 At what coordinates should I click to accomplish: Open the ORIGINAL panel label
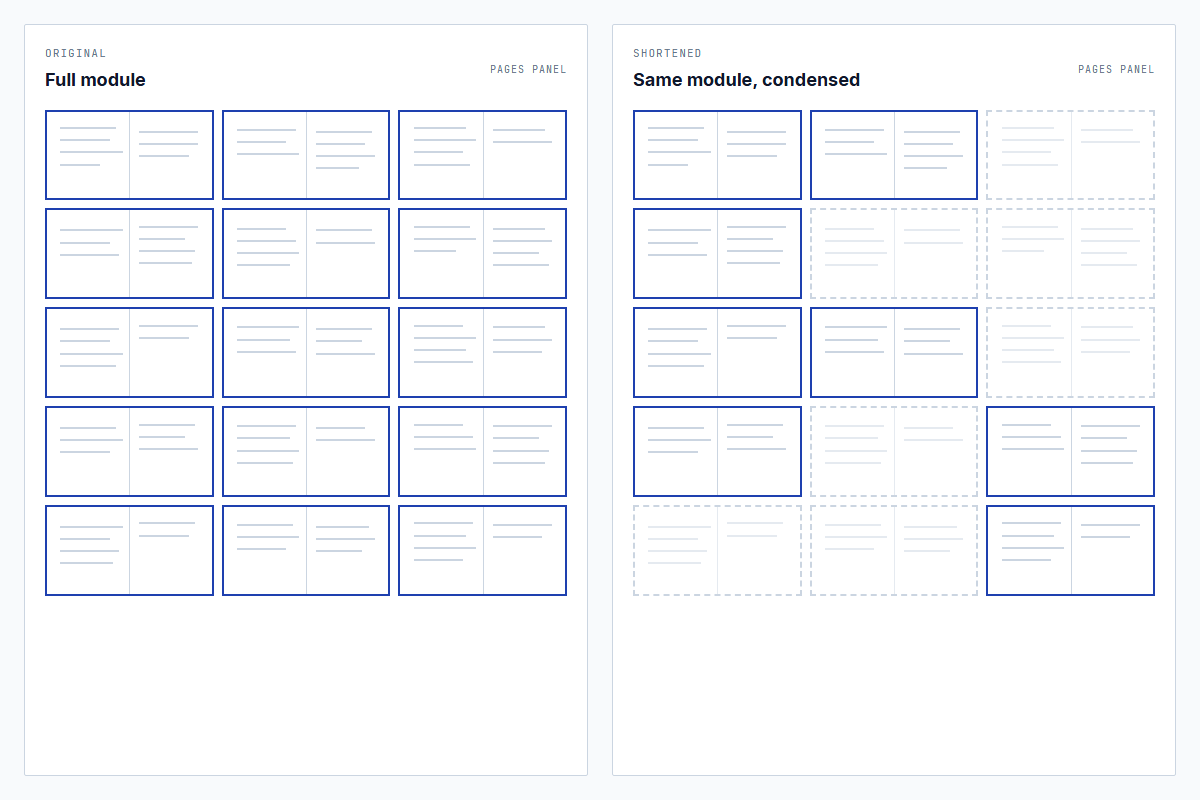(x=75, y=53)
